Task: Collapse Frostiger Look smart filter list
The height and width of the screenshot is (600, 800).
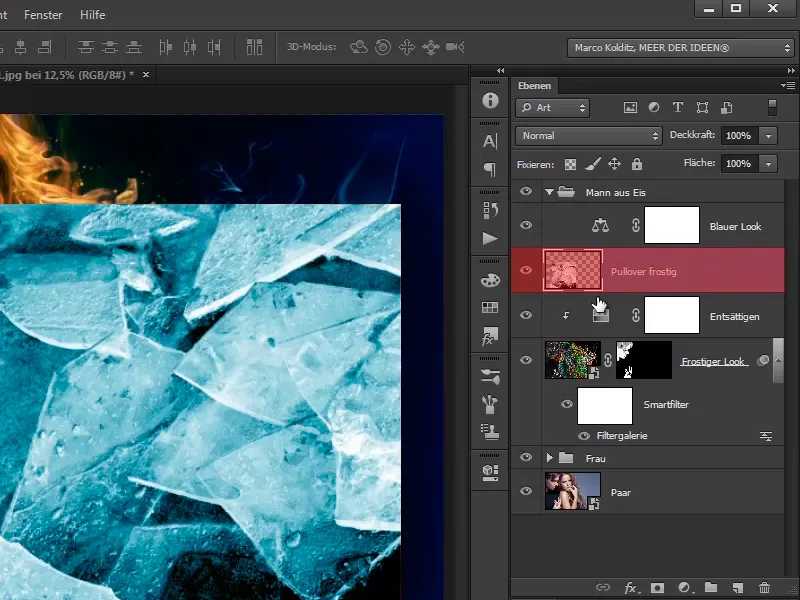Action: (778, 360)
